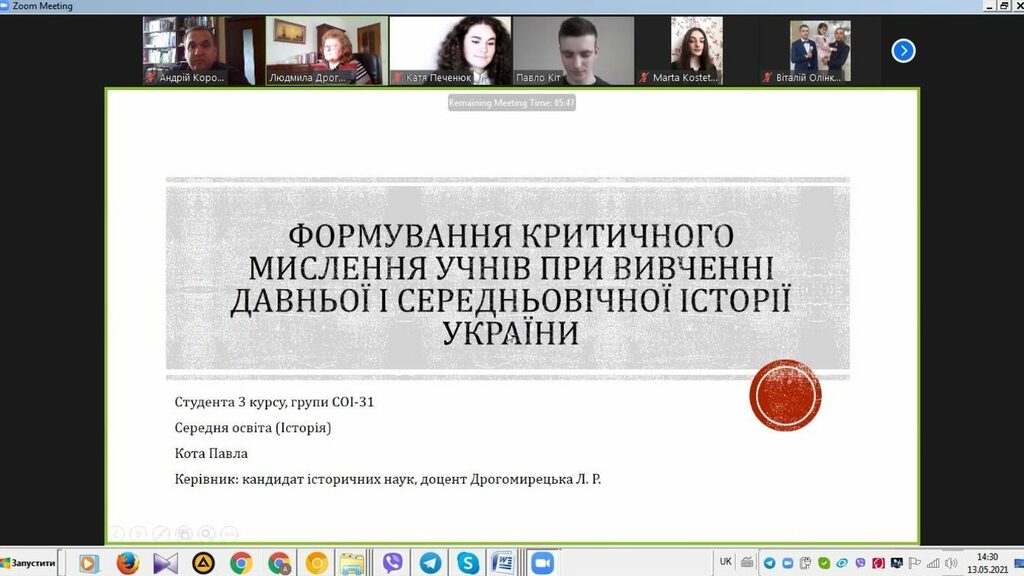Viewport: 1024px width, 576px height.
Task: Click the Запустити start button
Action: (x=28, y=563)
